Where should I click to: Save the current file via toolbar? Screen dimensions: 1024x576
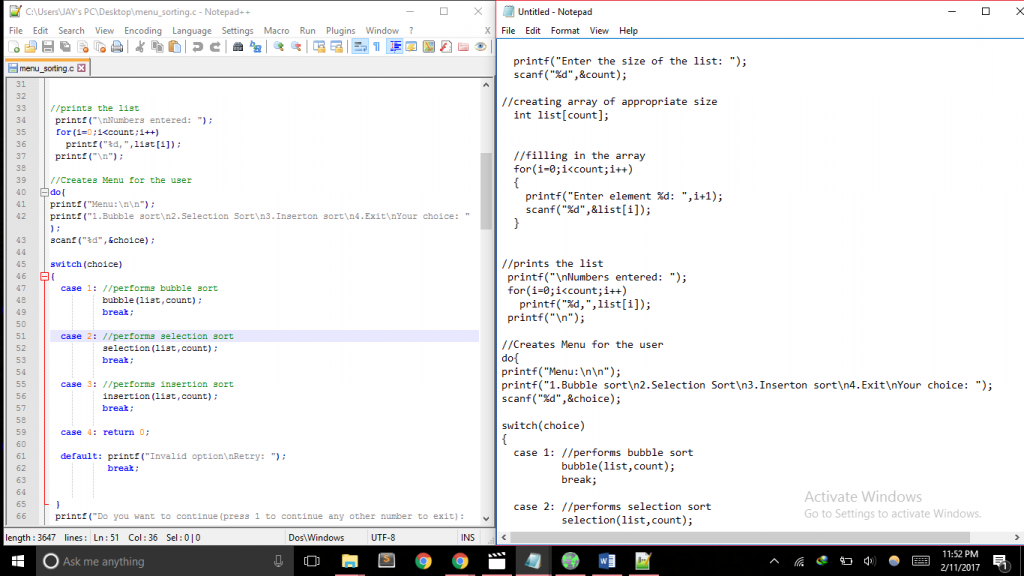[x=47, y=45]
